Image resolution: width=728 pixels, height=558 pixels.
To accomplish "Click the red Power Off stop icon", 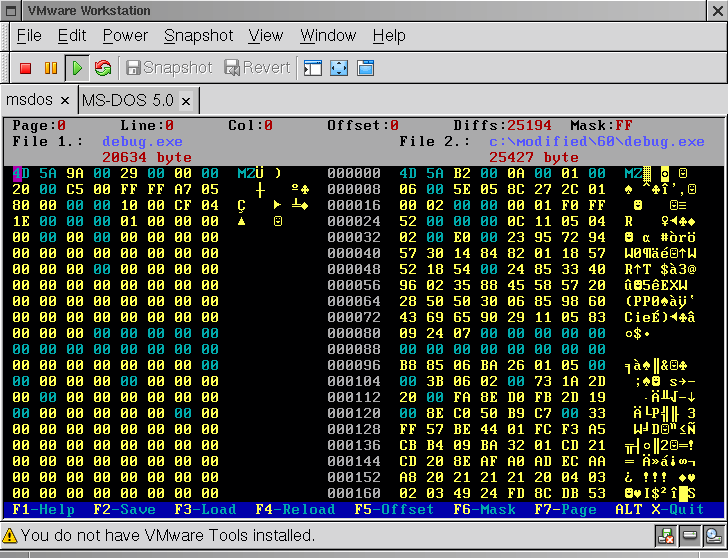I will (26, 68).
